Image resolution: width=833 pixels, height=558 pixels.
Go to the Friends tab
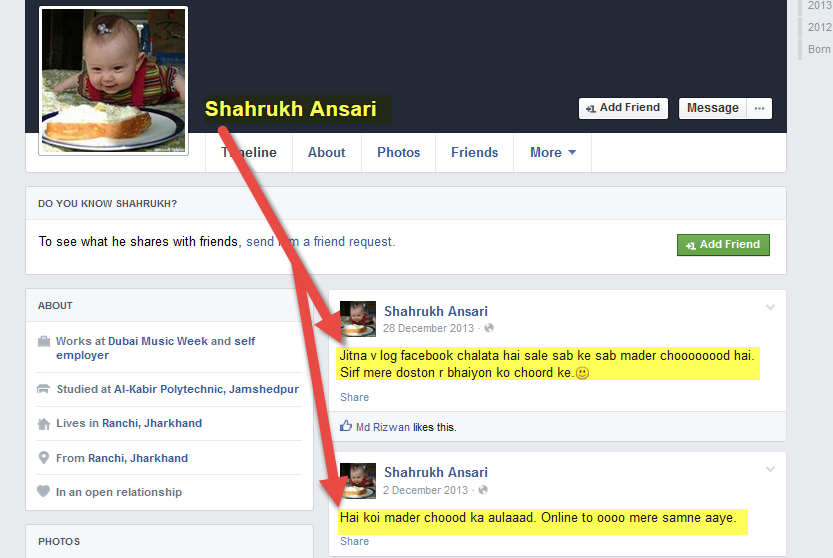pyautogui.click(x=474, y=153)
